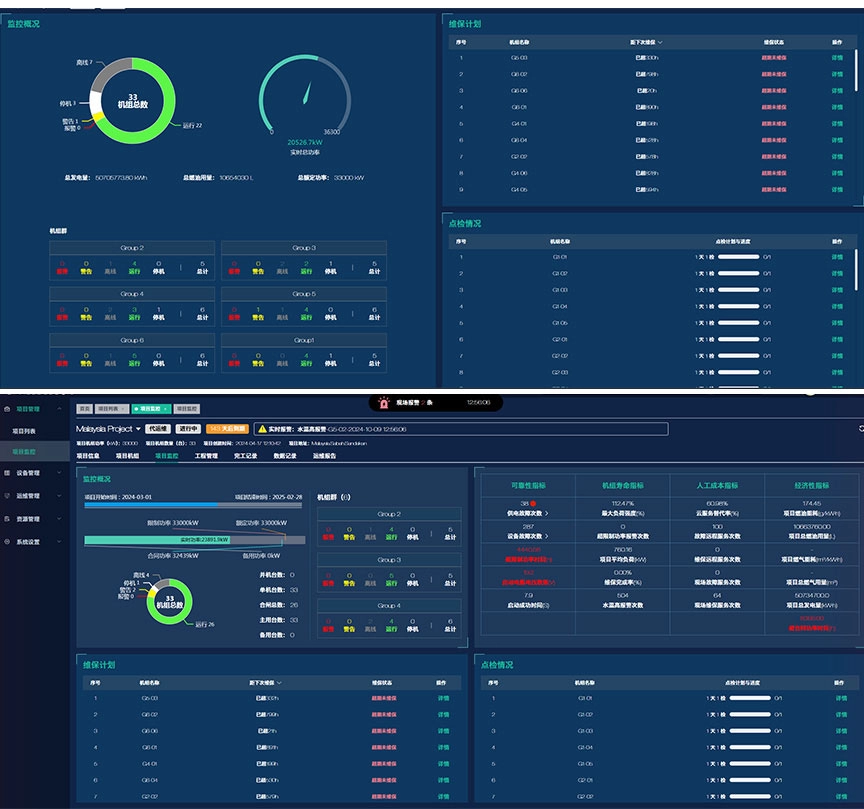864x809 pixels.
Task: Click the yellow warning triangle beside 实时报警
Action: (x=261, y=428)
